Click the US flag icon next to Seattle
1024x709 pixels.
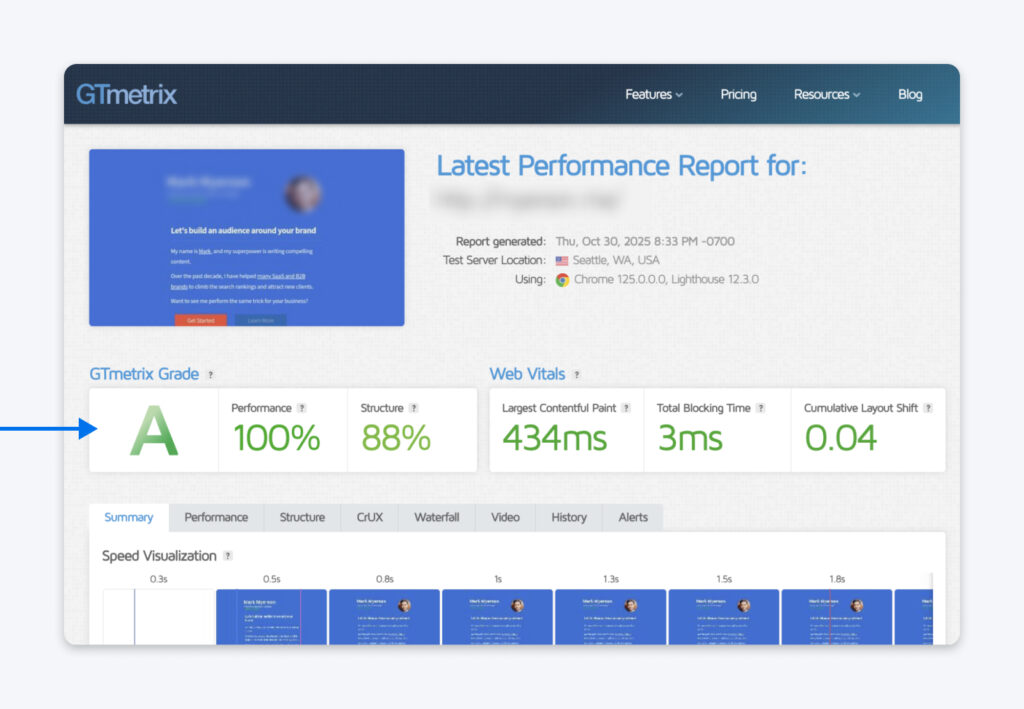[x=560, y=262]
